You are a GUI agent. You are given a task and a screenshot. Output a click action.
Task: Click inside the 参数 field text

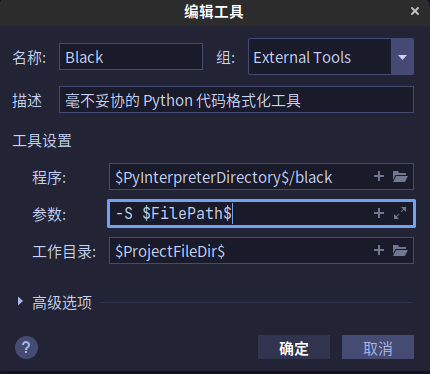[x=174, y=213]
